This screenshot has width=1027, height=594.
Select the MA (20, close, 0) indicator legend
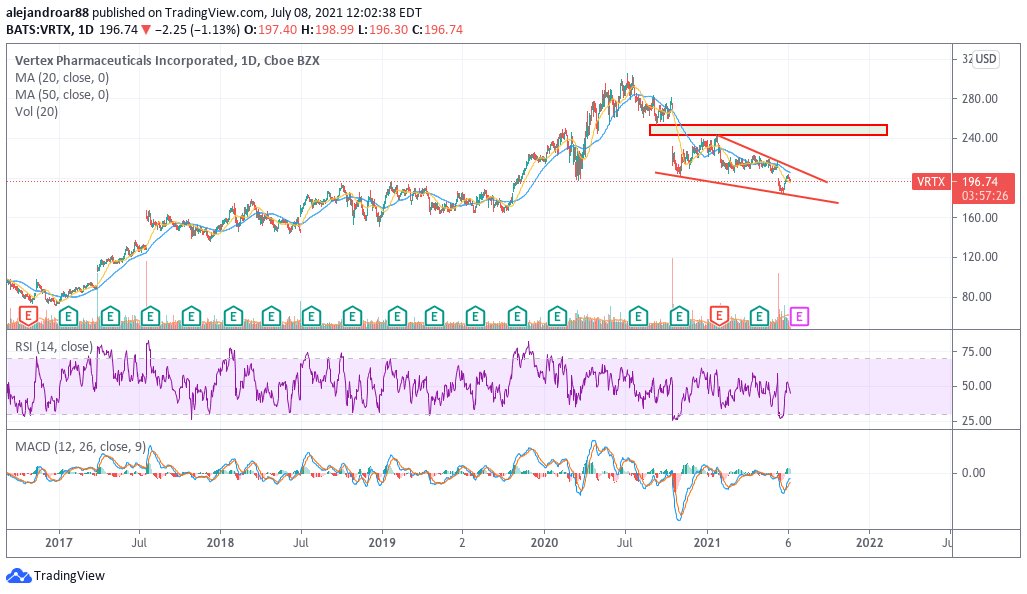[62, 77]
